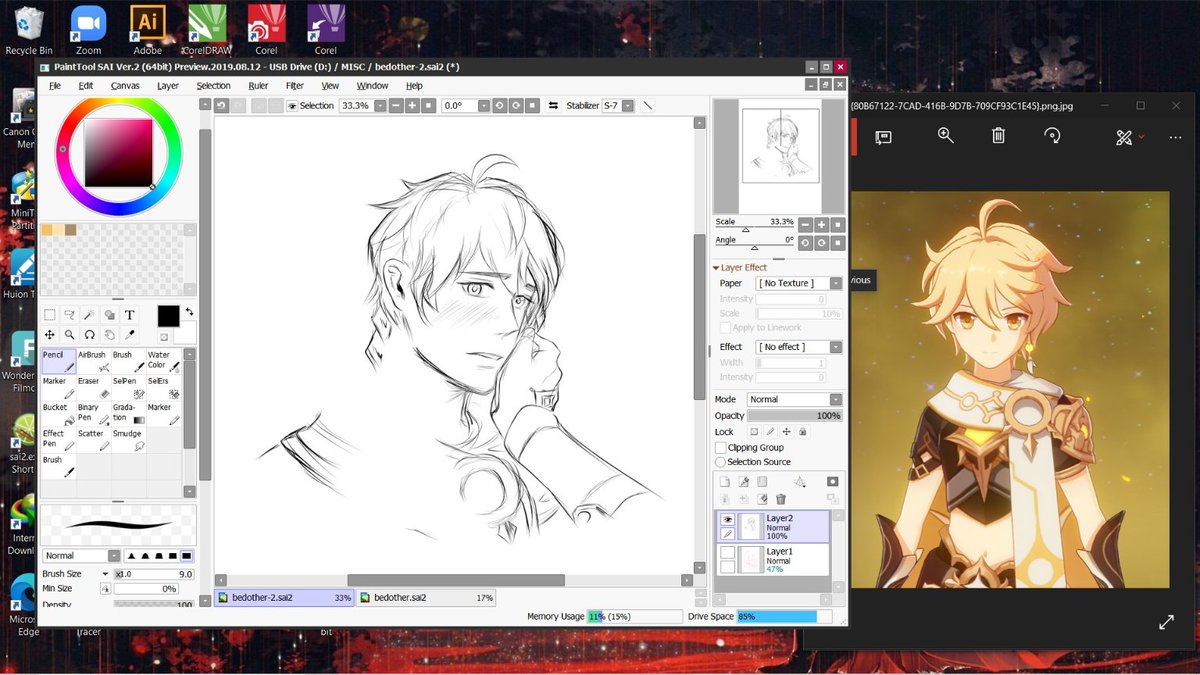Open the File menu
This screenshot has height=675, width=1200.
[55, 86]
